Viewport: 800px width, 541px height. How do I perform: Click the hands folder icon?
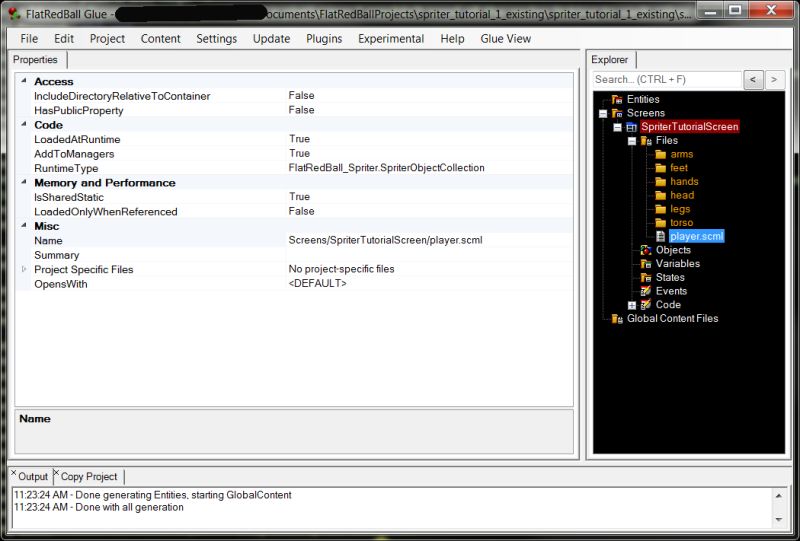[661, 182]
